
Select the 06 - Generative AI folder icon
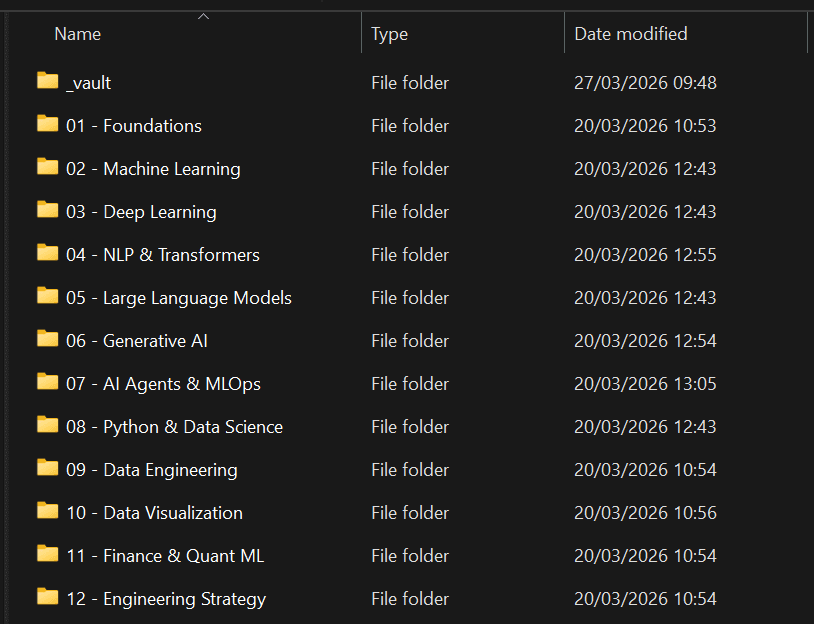pyautogui.click(x=47, y=339)
